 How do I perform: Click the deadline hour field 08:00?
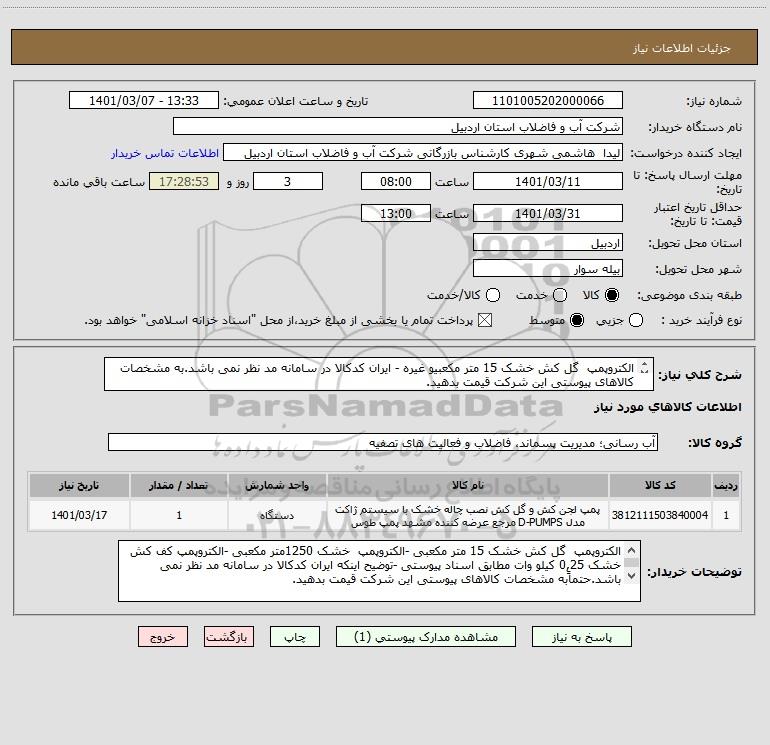click(396, 181)
